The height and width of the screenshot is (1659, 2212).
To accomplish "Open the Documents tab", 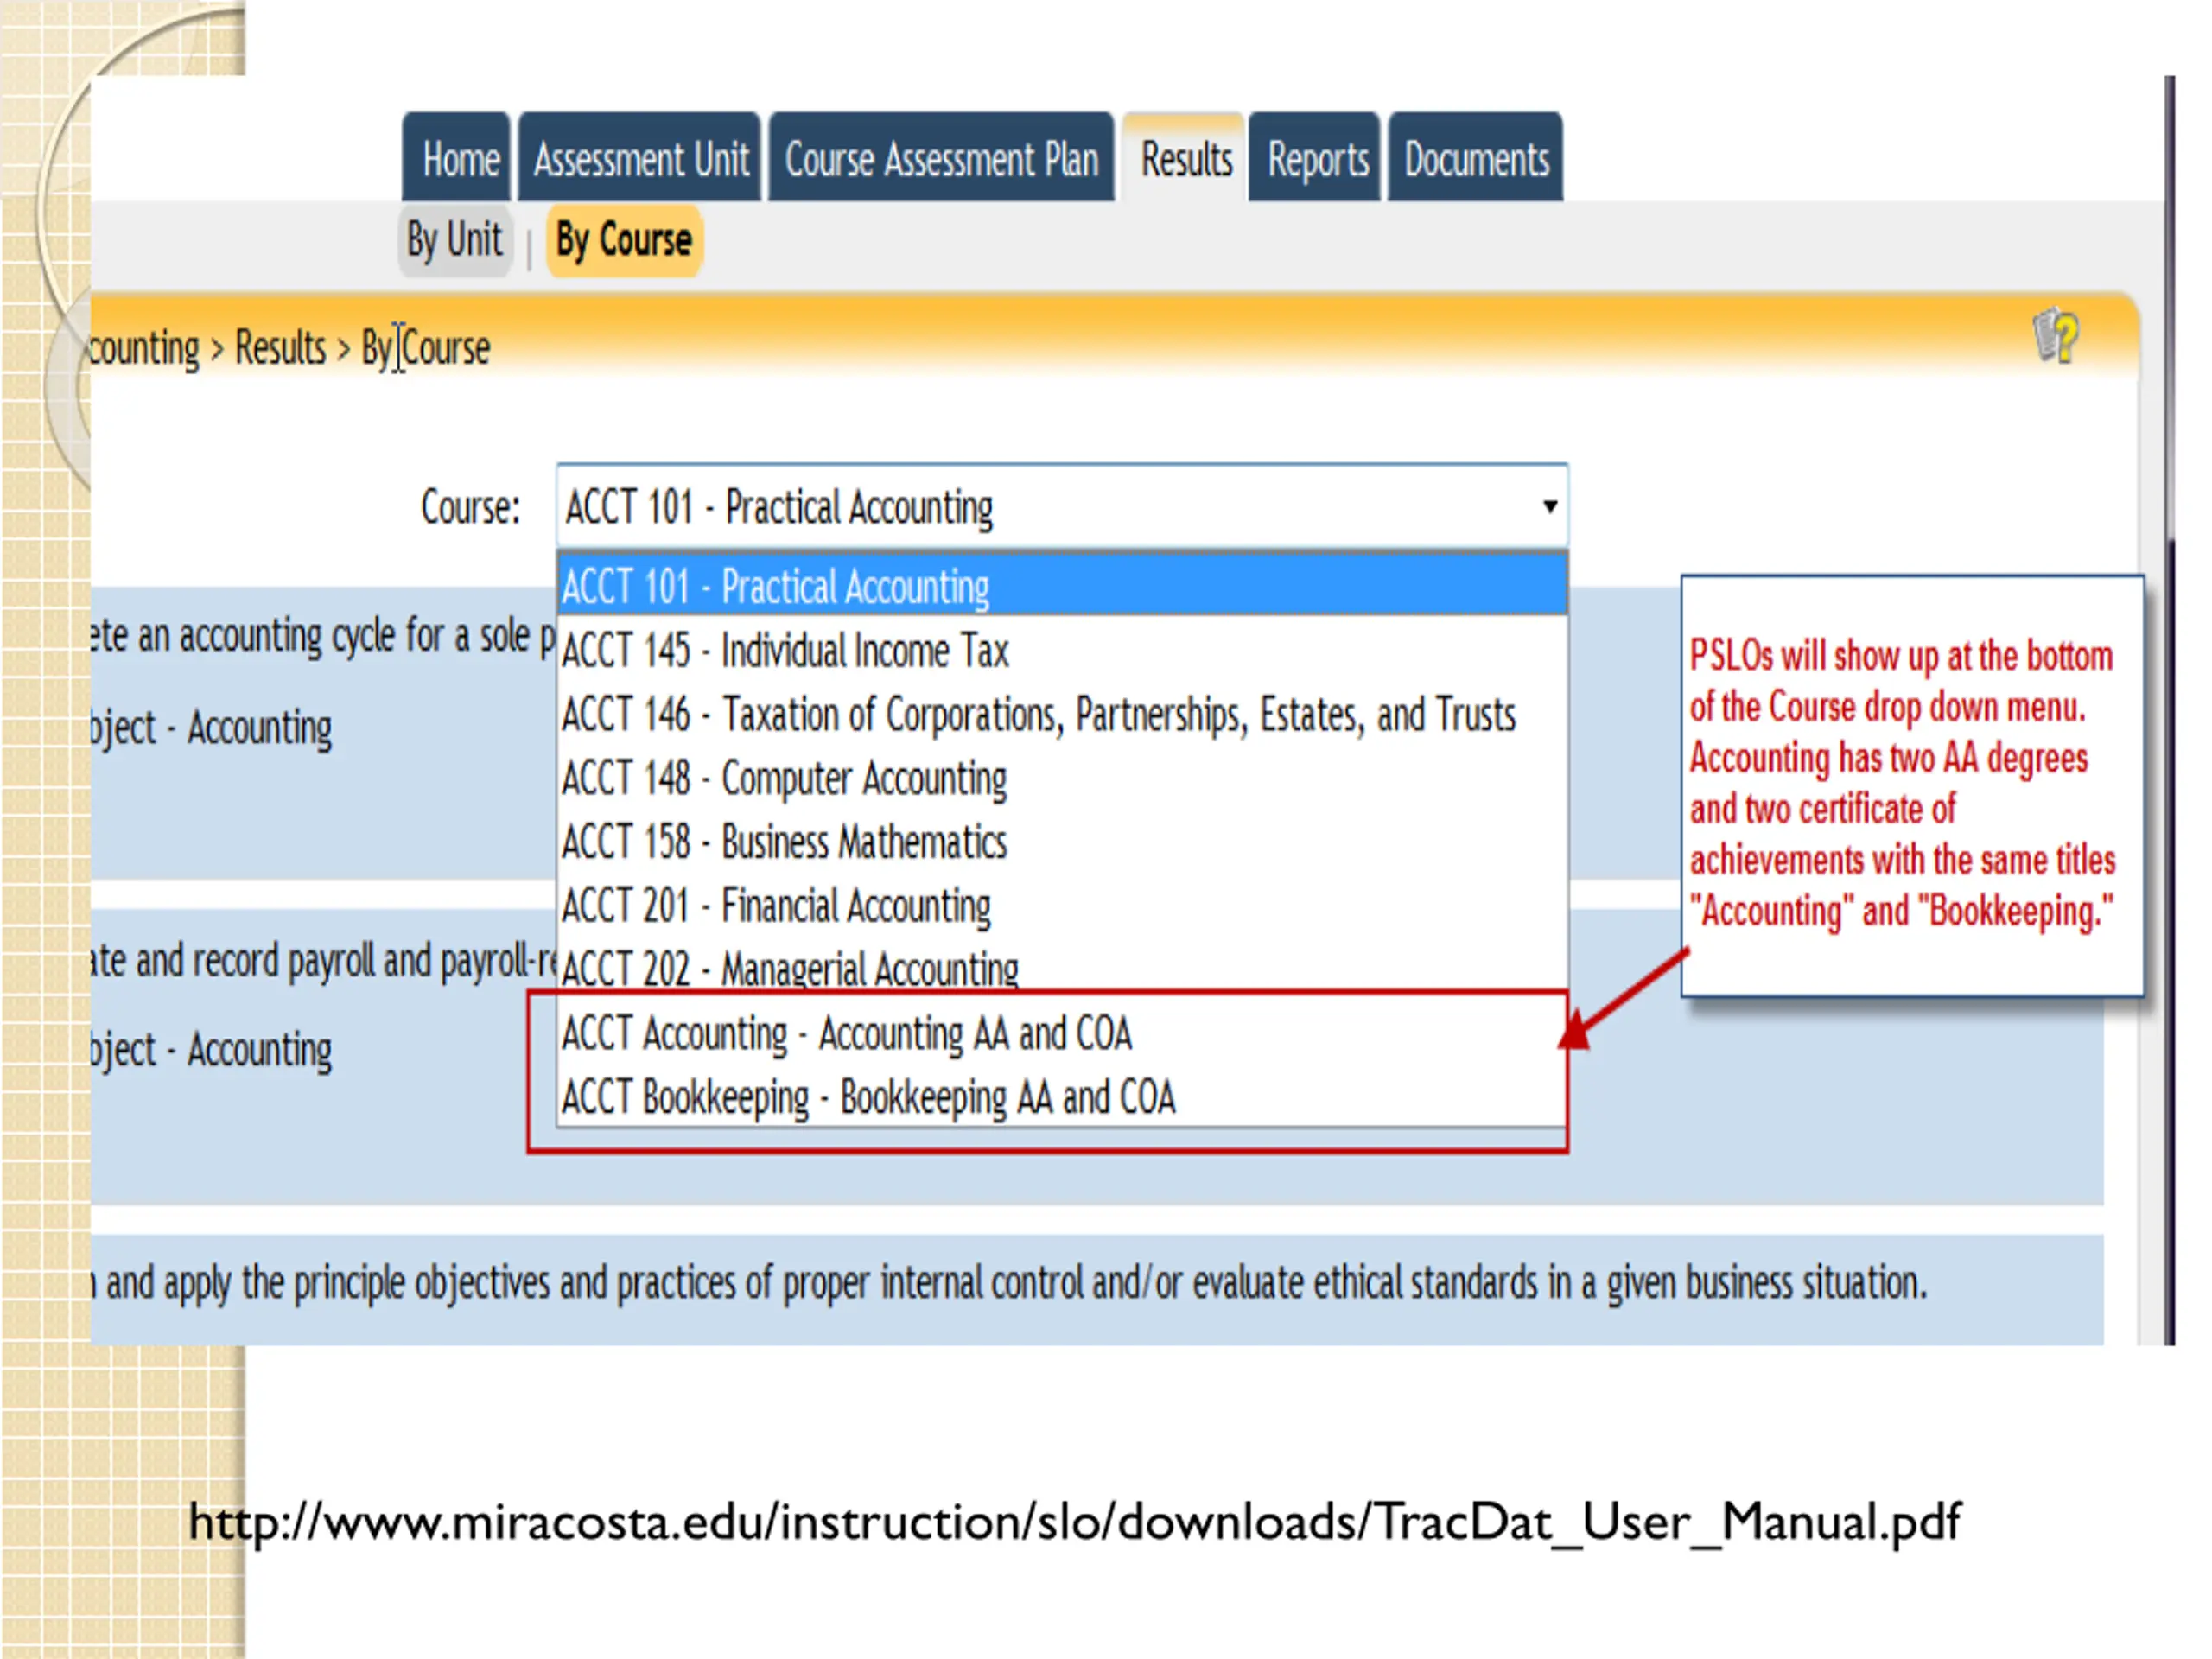I will tap(1476, 160).
